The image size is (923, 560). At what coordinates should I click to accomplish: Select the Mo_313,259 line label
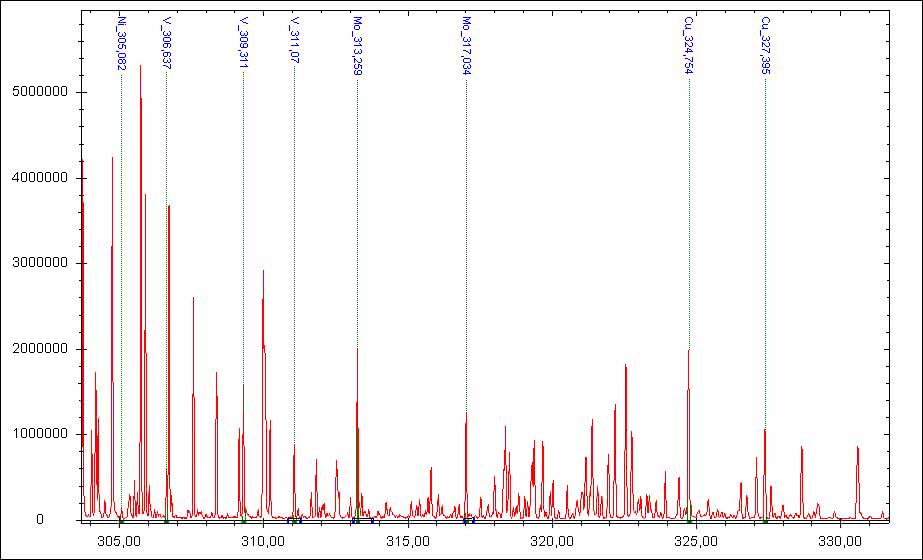(x=357, y=46)
